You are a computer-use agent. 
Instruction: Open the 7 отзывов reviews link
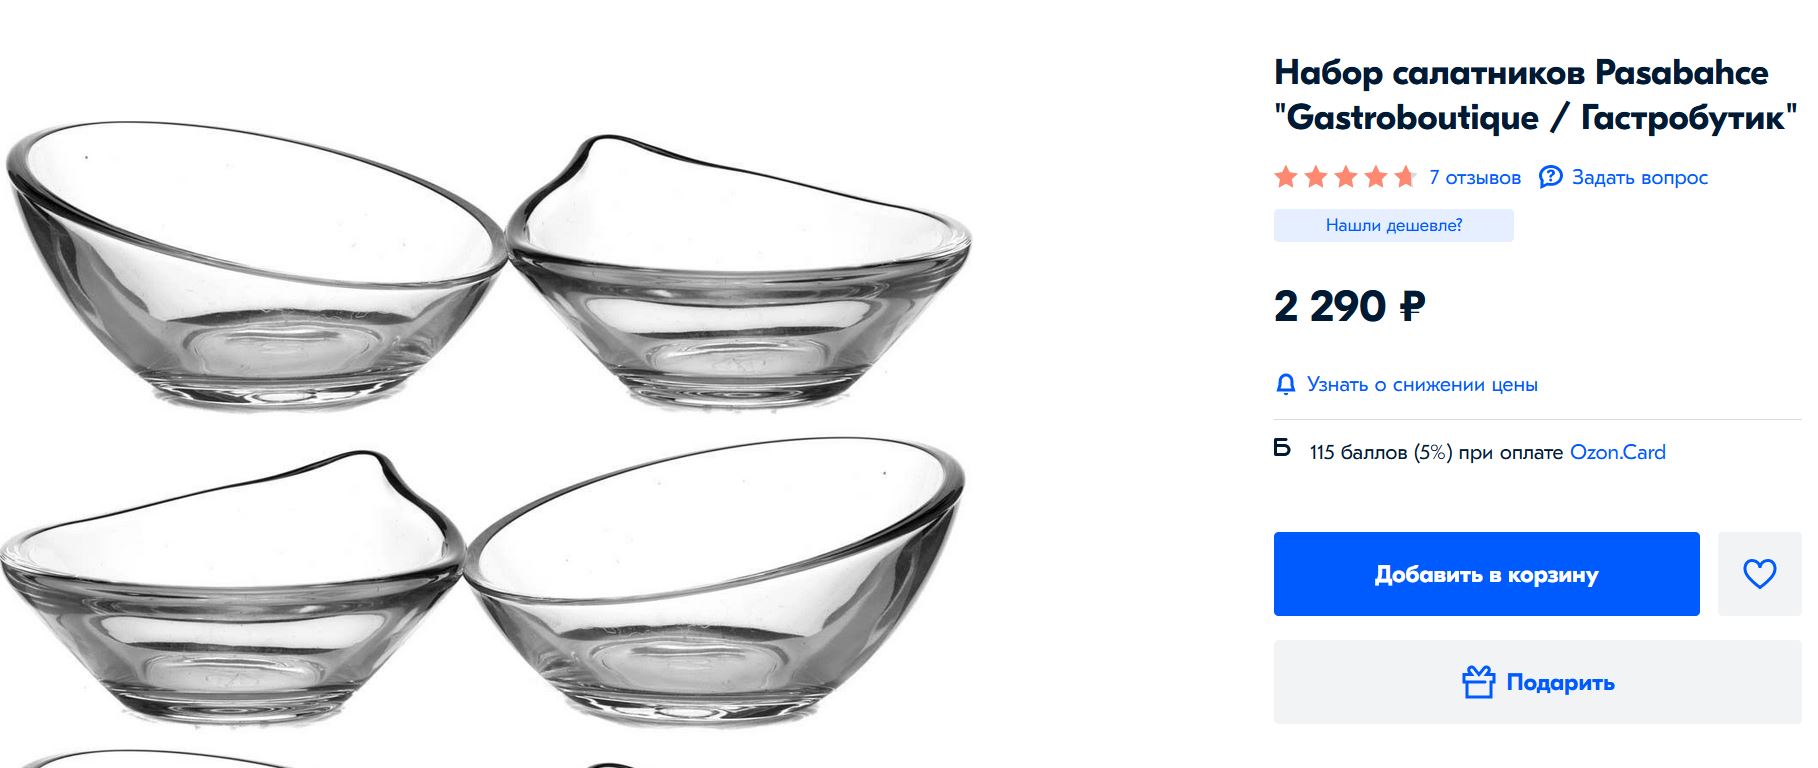pos(1475,178)
